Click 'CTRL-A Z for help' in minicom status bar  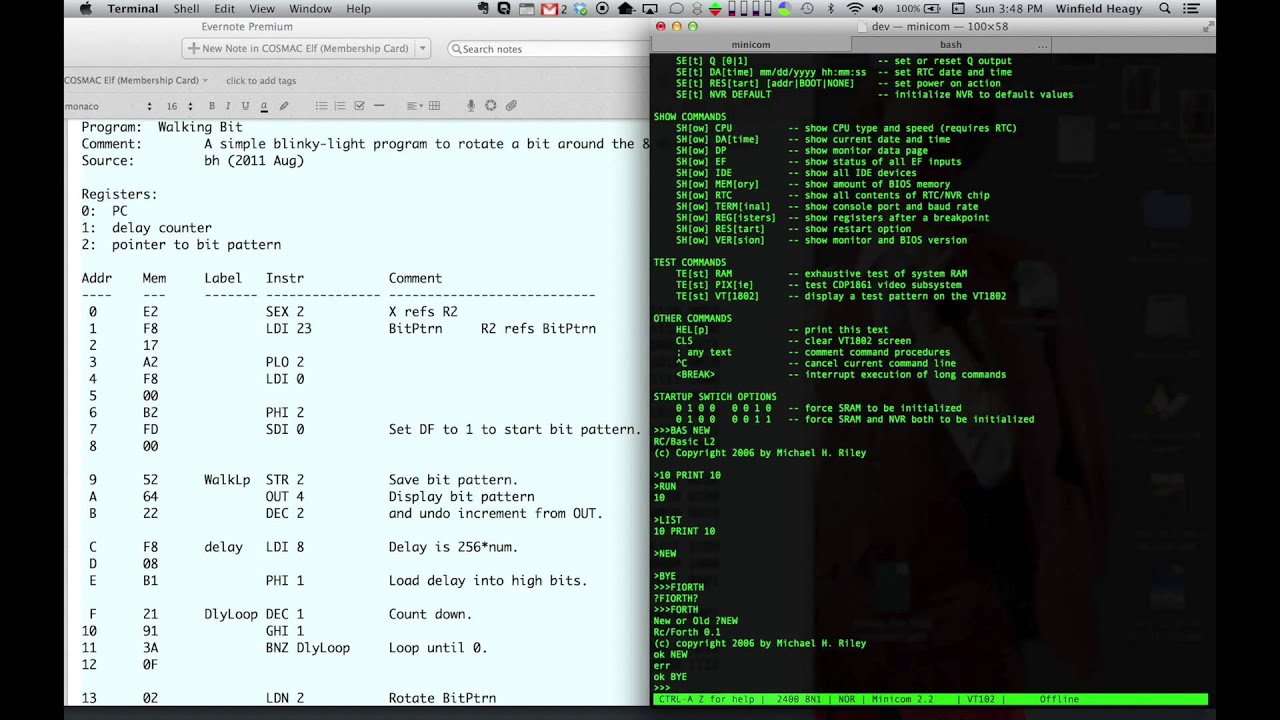(x=706, y=699)
